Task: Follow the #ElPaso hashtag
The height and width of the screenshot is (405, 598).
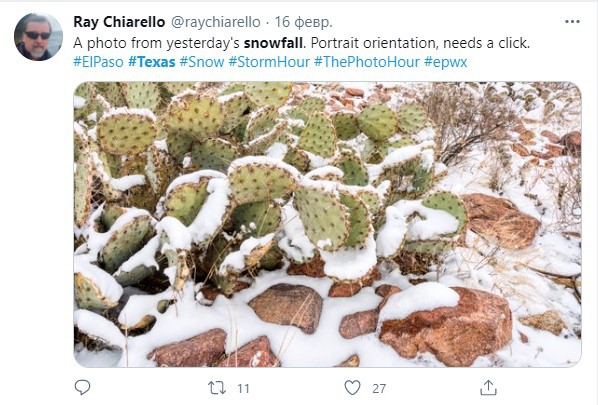Action: tap(98, 62)
